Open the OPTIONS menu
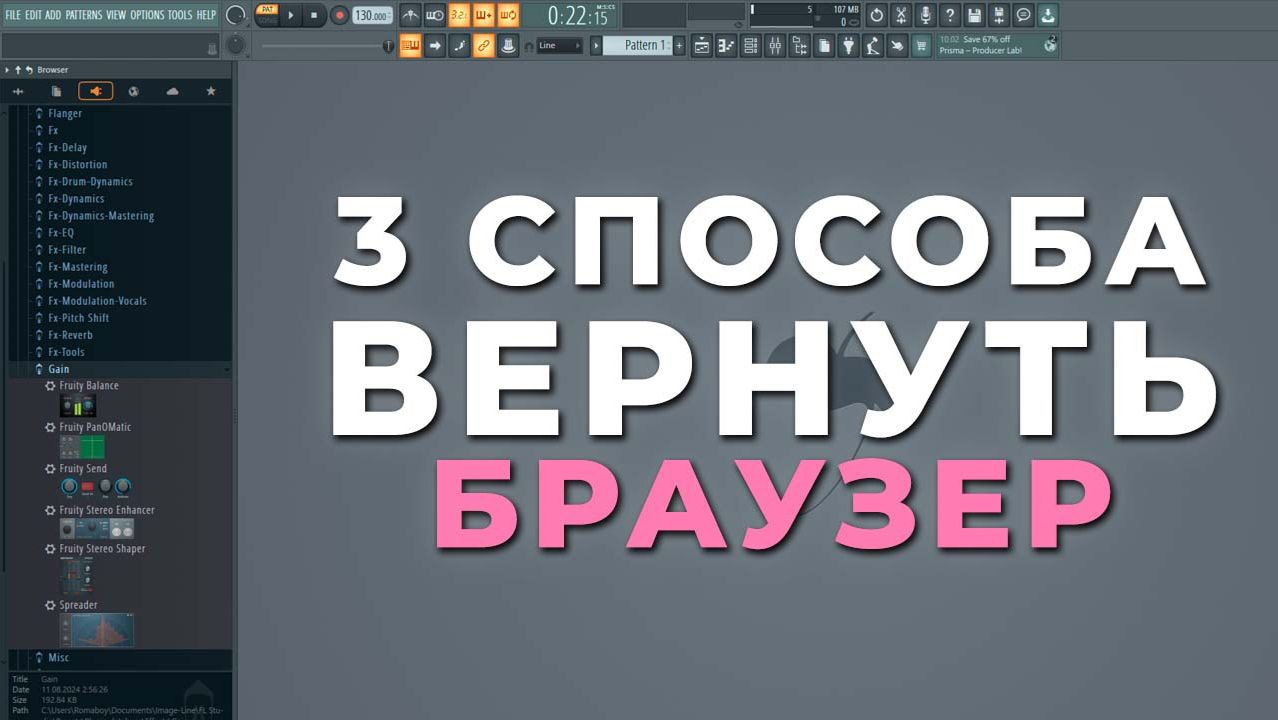The image size is (1278, 720). coord(147,15)
